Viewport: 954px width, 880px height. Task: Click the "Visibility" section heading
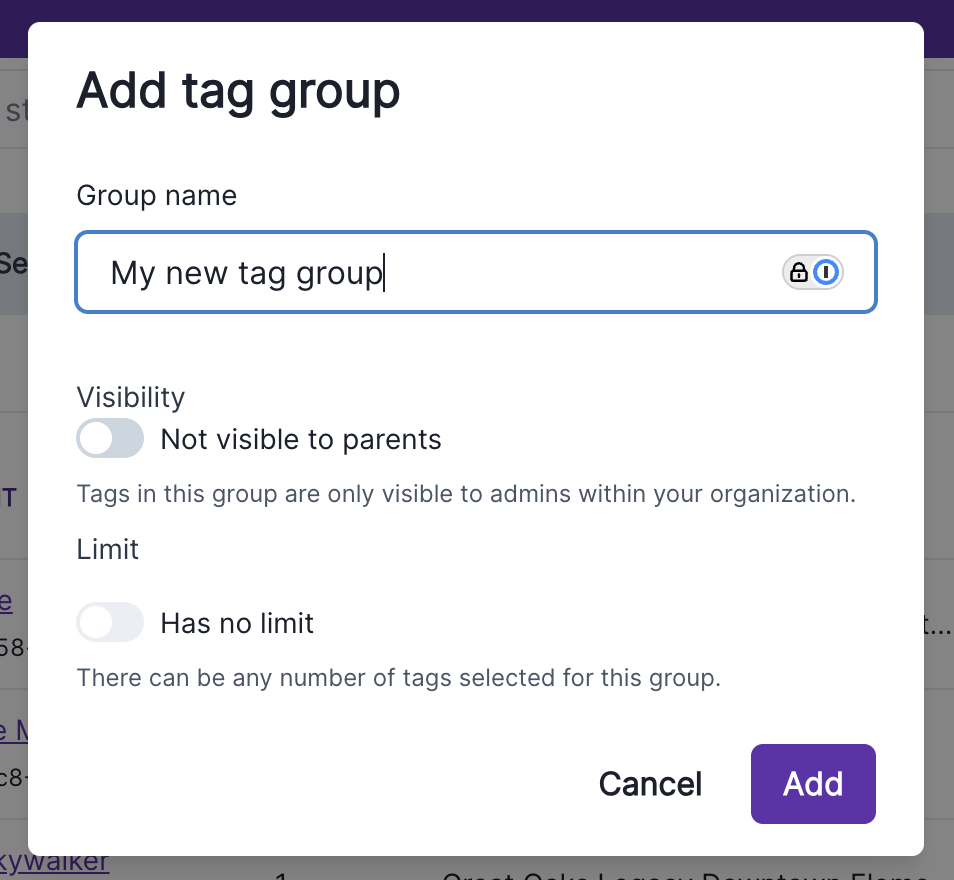[x=131, y=397]
